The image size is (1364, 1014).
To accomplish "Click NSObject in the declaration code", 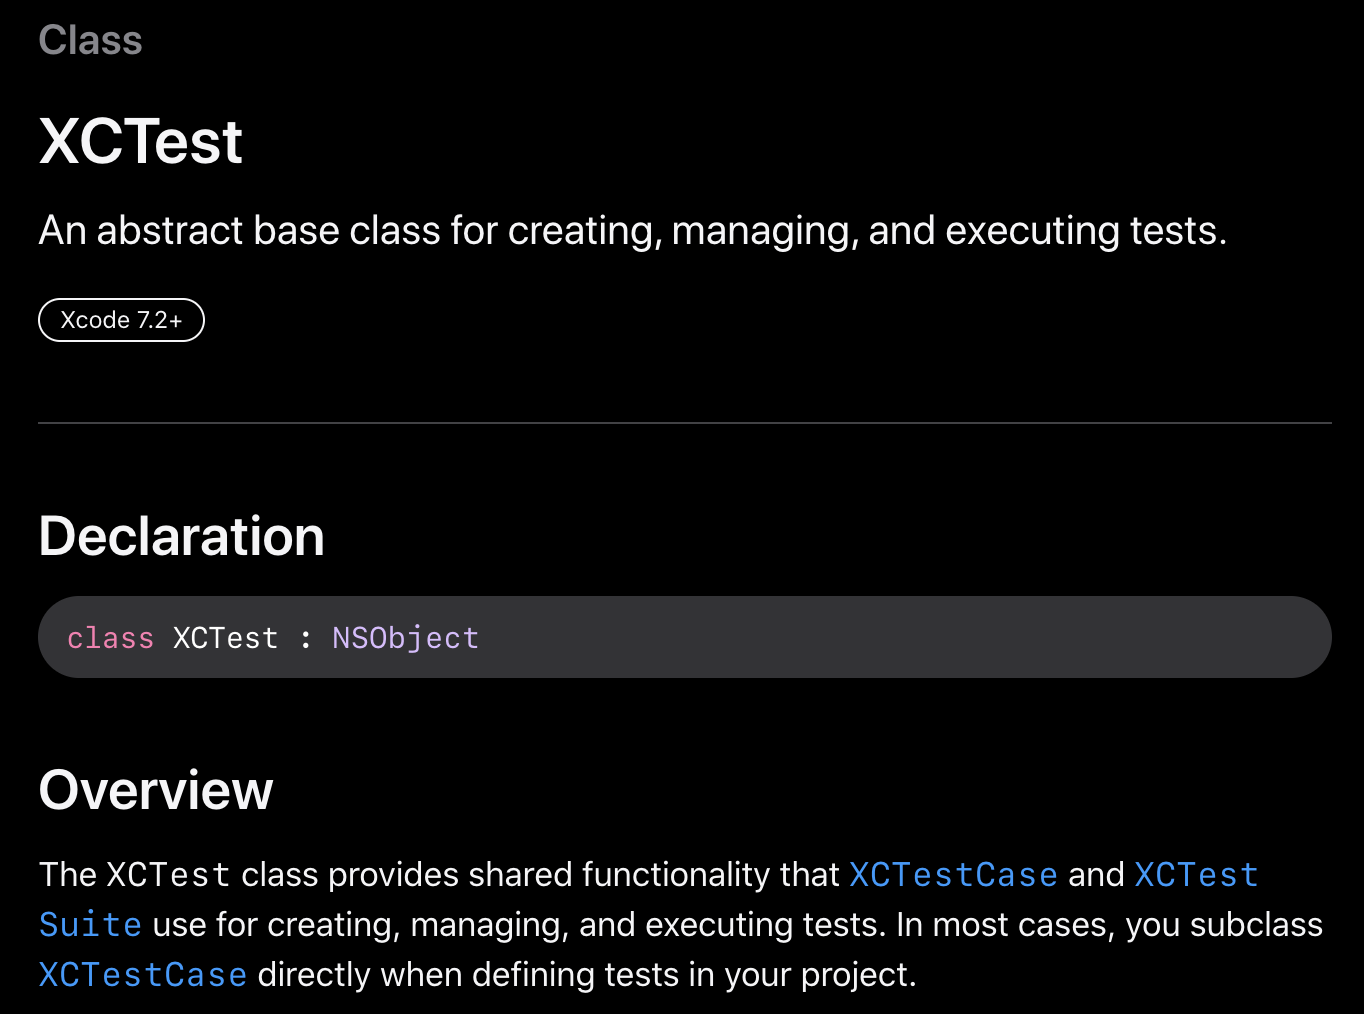I will point(405,638).
